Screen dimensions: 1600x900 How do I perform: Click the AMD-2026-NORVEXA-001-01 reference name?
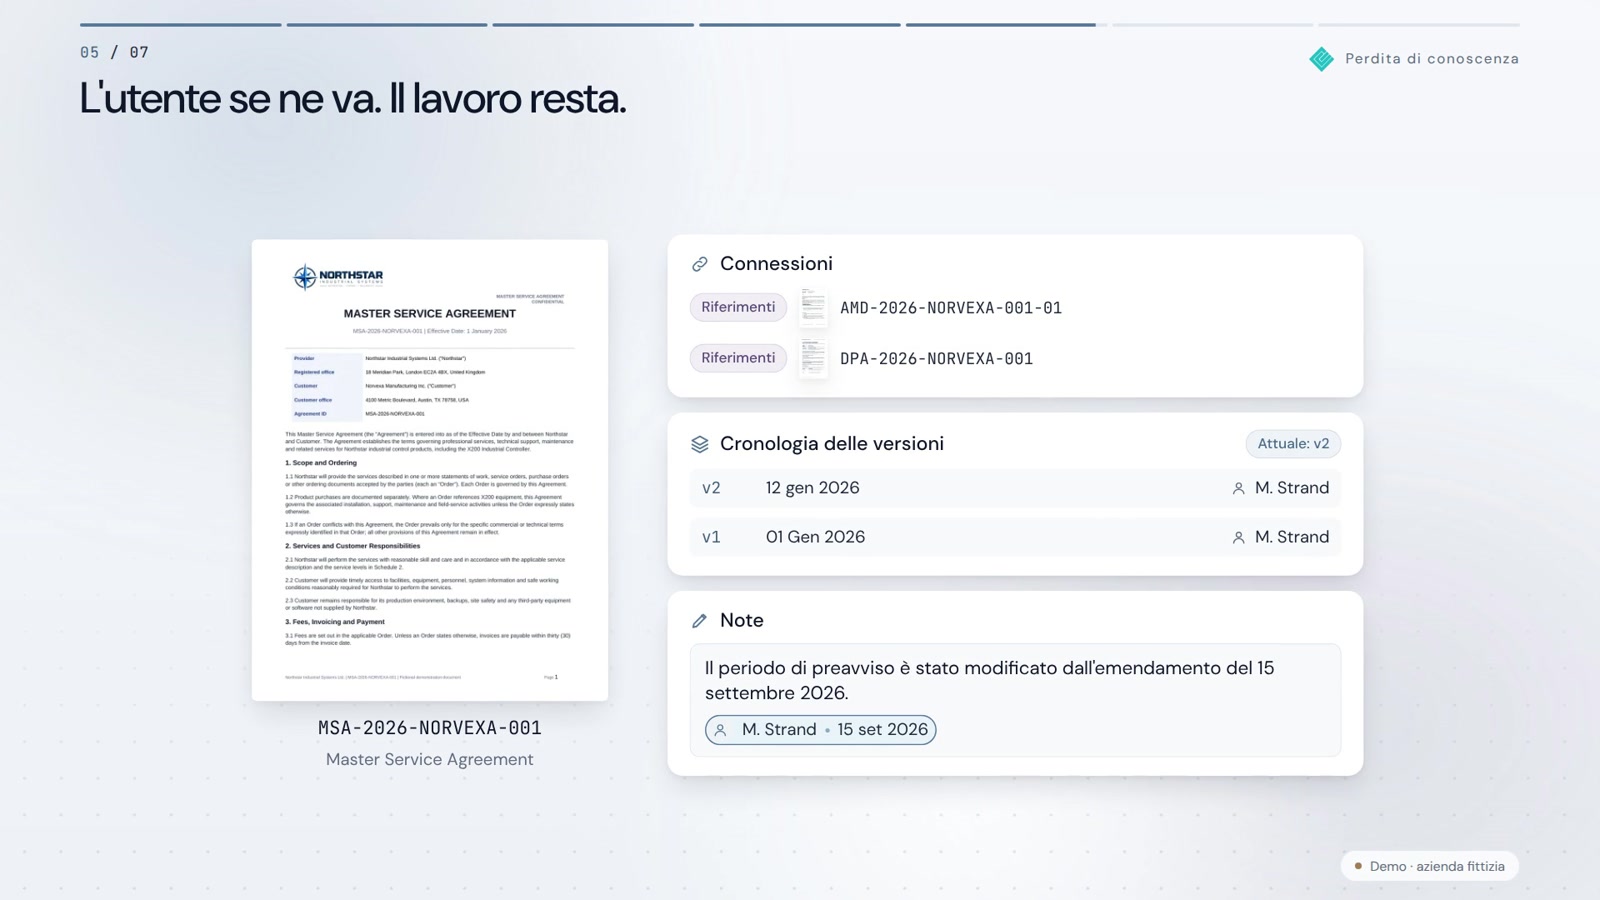pos(951,308)
